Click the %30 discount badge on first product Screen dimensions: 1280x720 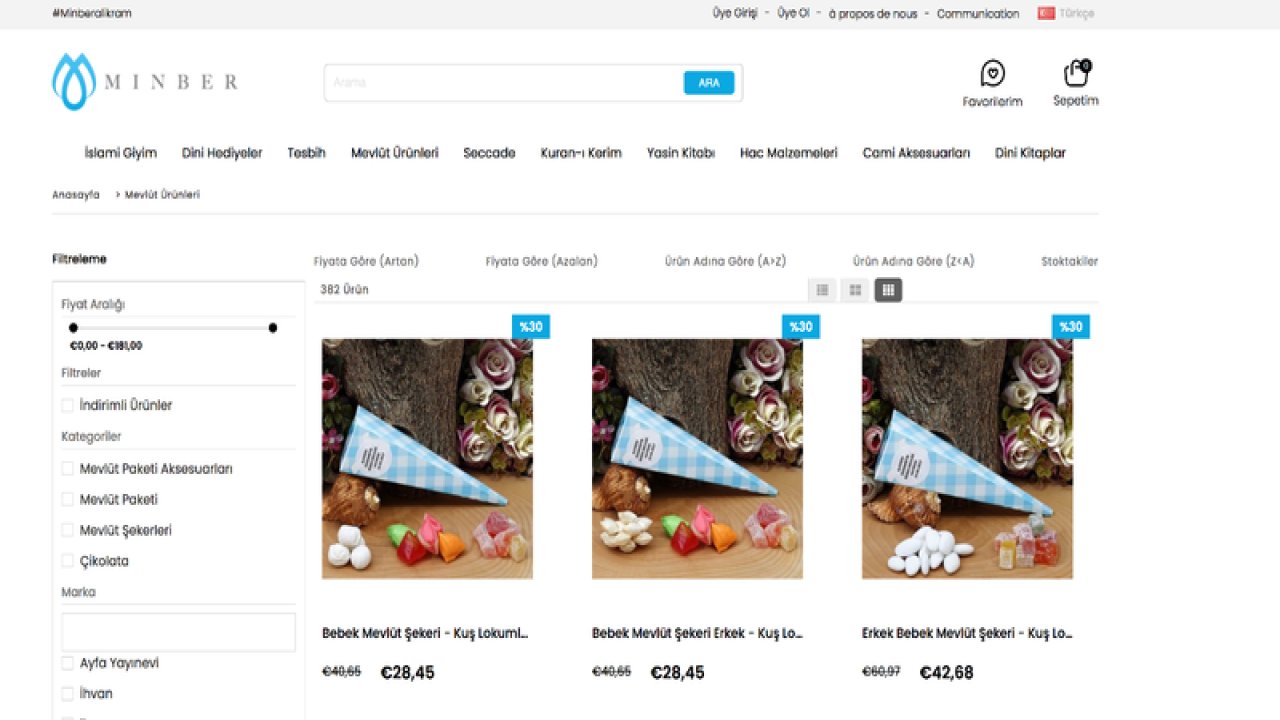pyautogui.click(x=531, y=326)
